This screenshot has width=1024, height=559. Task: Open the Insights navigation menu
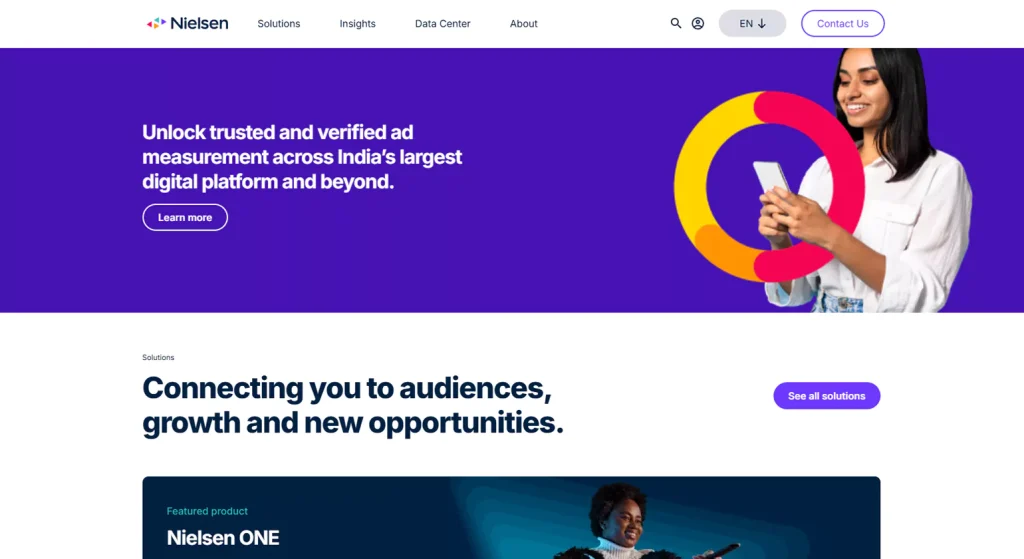tap(357, 24)
